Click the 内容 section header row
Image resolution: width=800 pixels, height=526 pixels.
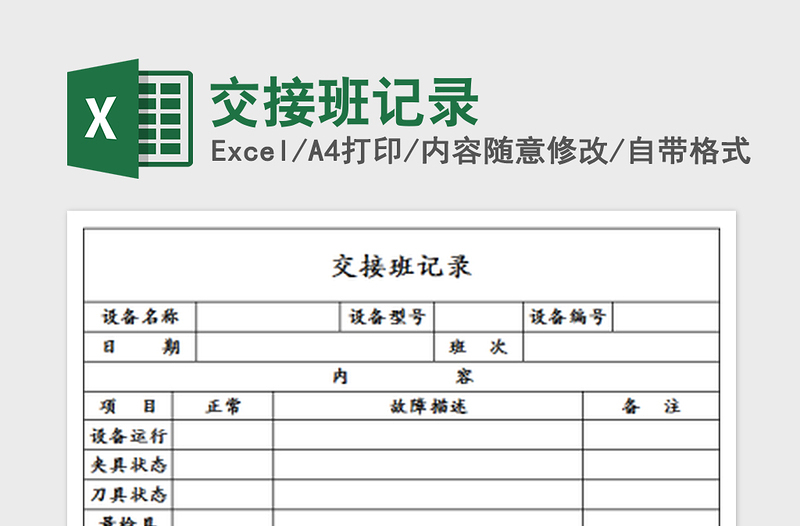click(402, 377)
